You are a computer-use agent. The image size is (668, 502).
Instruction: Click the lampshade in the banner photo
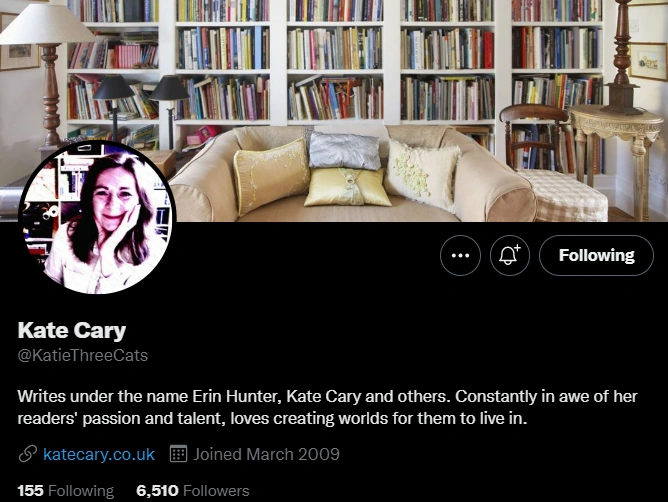[x=45, y=26]
